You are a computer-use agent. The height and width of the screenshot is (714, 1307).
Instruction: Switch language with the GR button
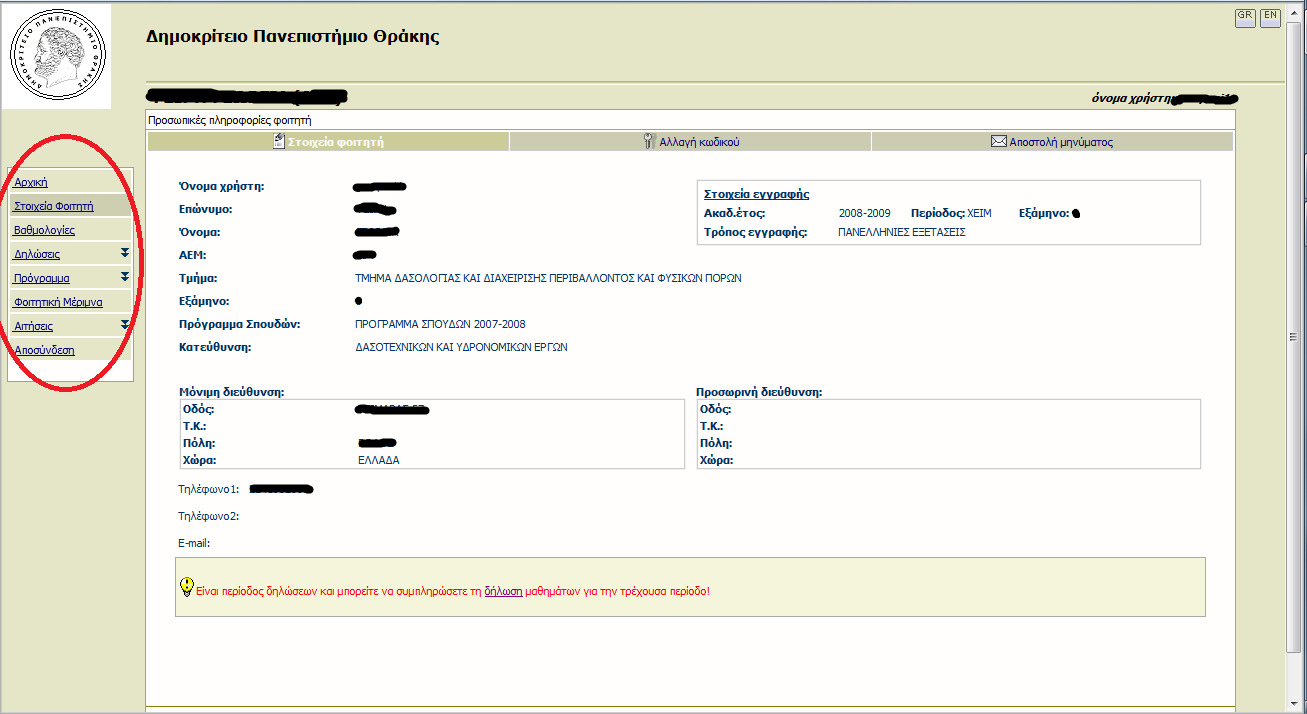[x=1245, y=17]
